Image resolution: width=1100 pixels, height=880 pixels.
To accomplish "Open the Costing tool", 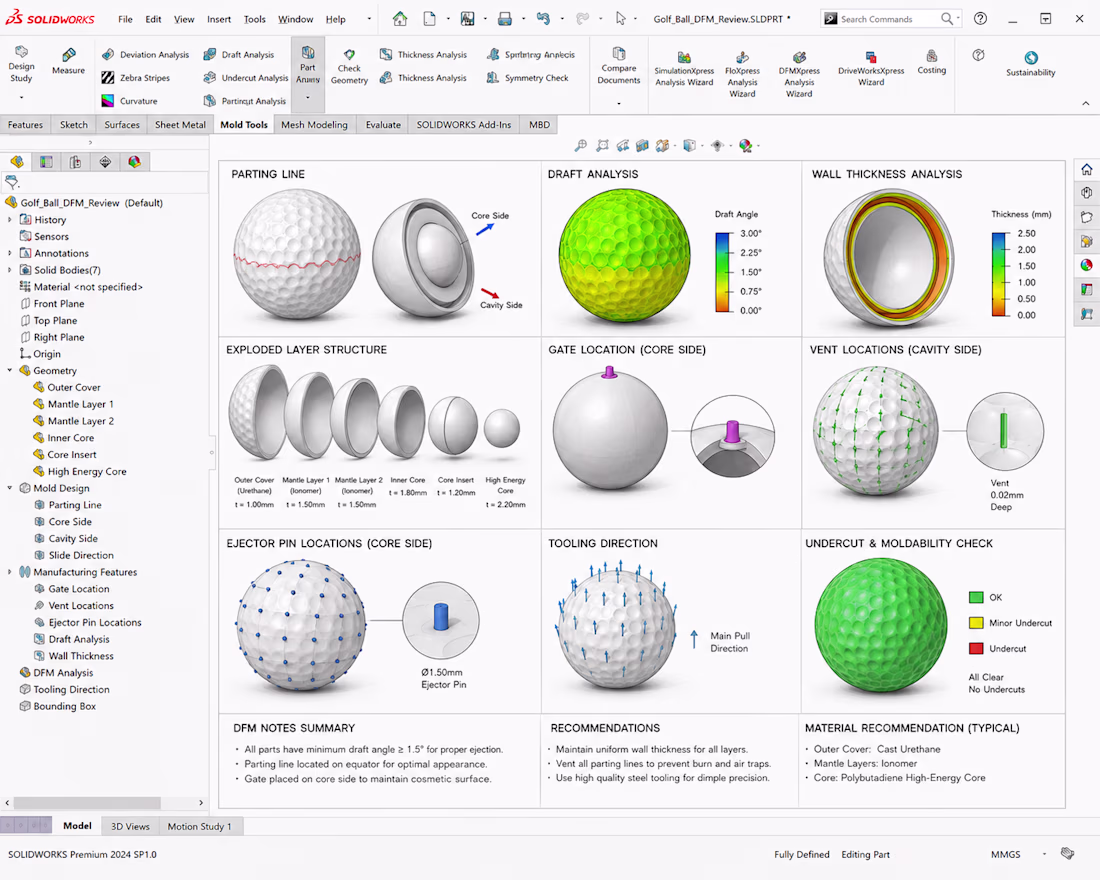I will (x=932, y=62).
